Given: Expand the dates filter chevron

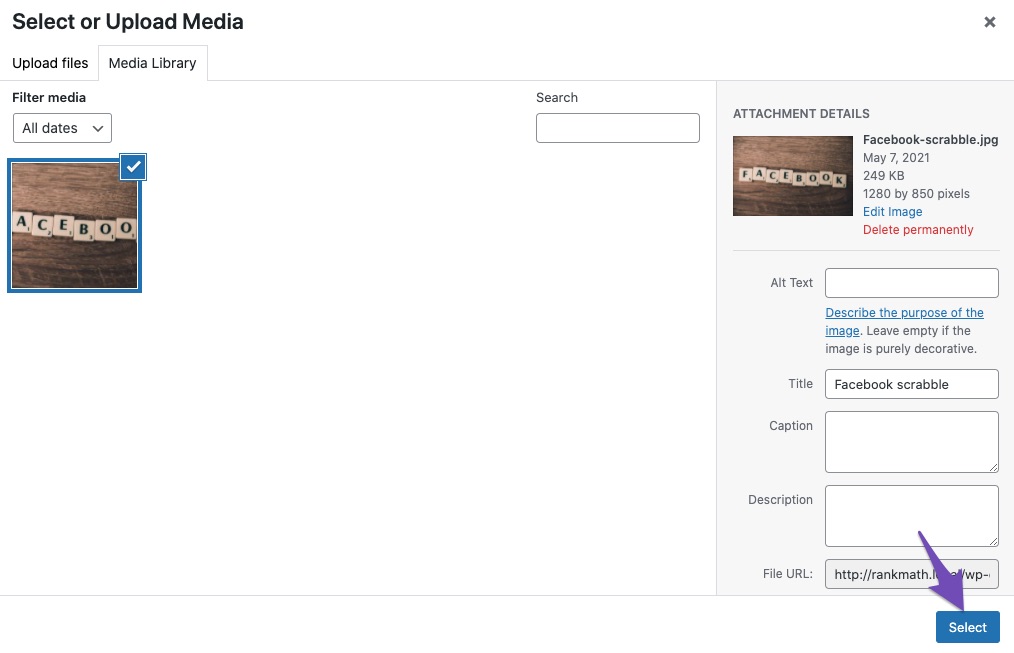Looking at the screenshot, I should (97, 128).
